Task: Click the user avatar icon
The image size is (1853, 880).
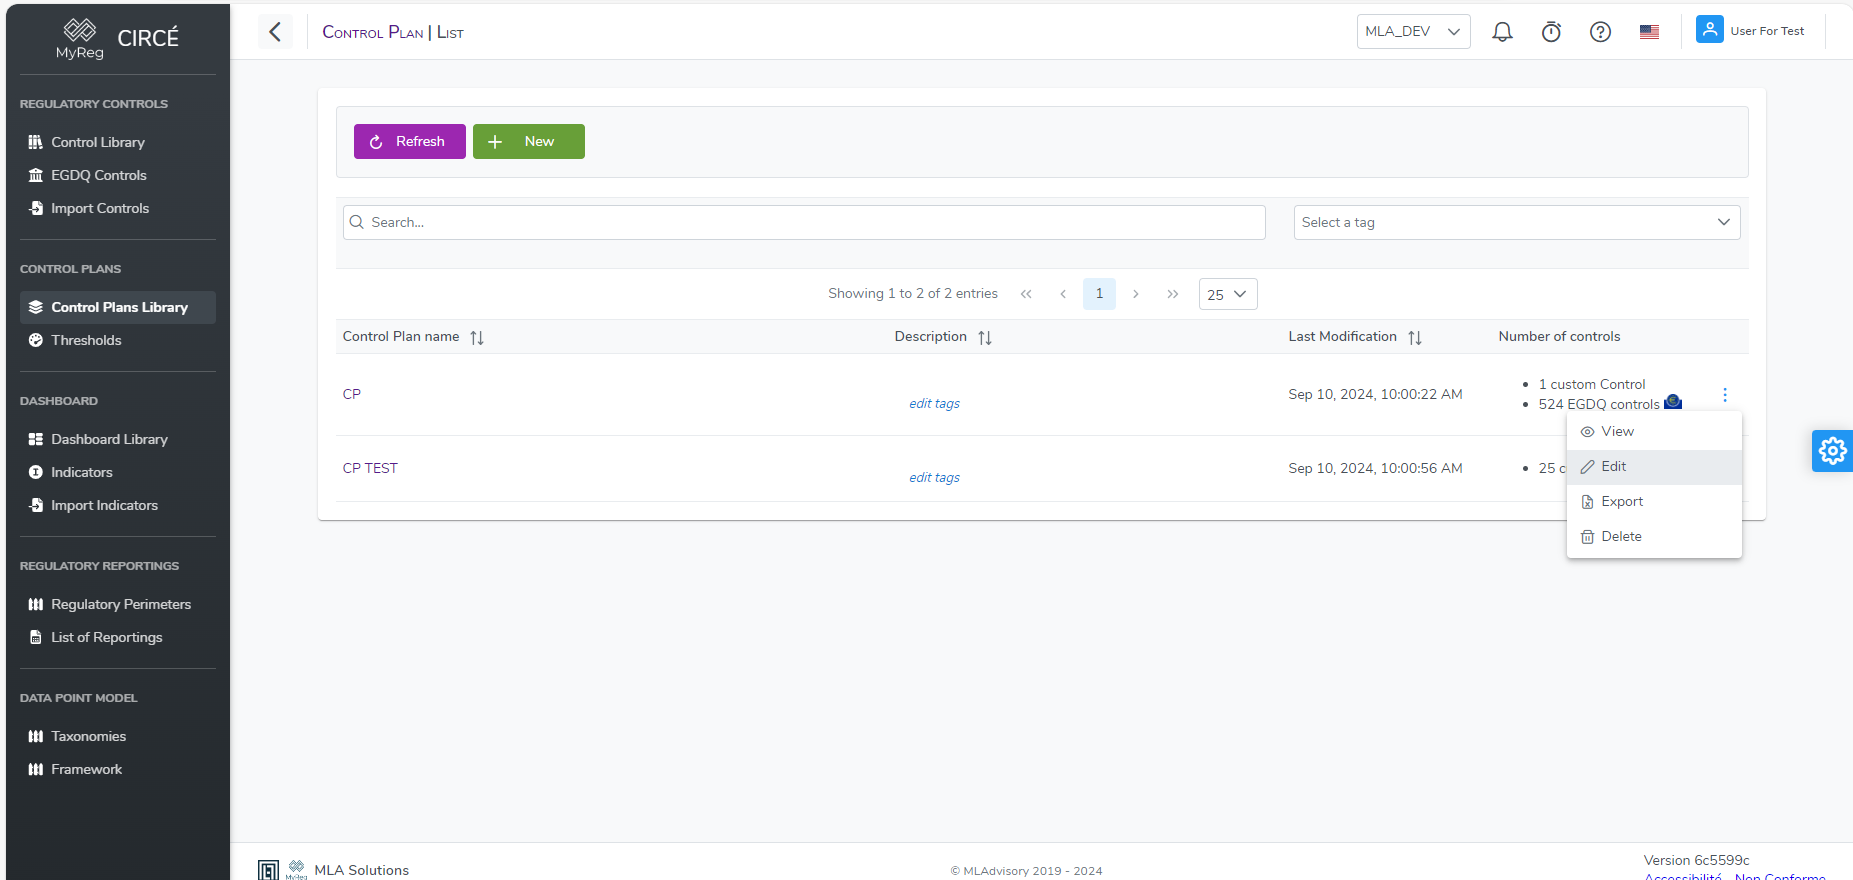Action: coord(1709,30)
